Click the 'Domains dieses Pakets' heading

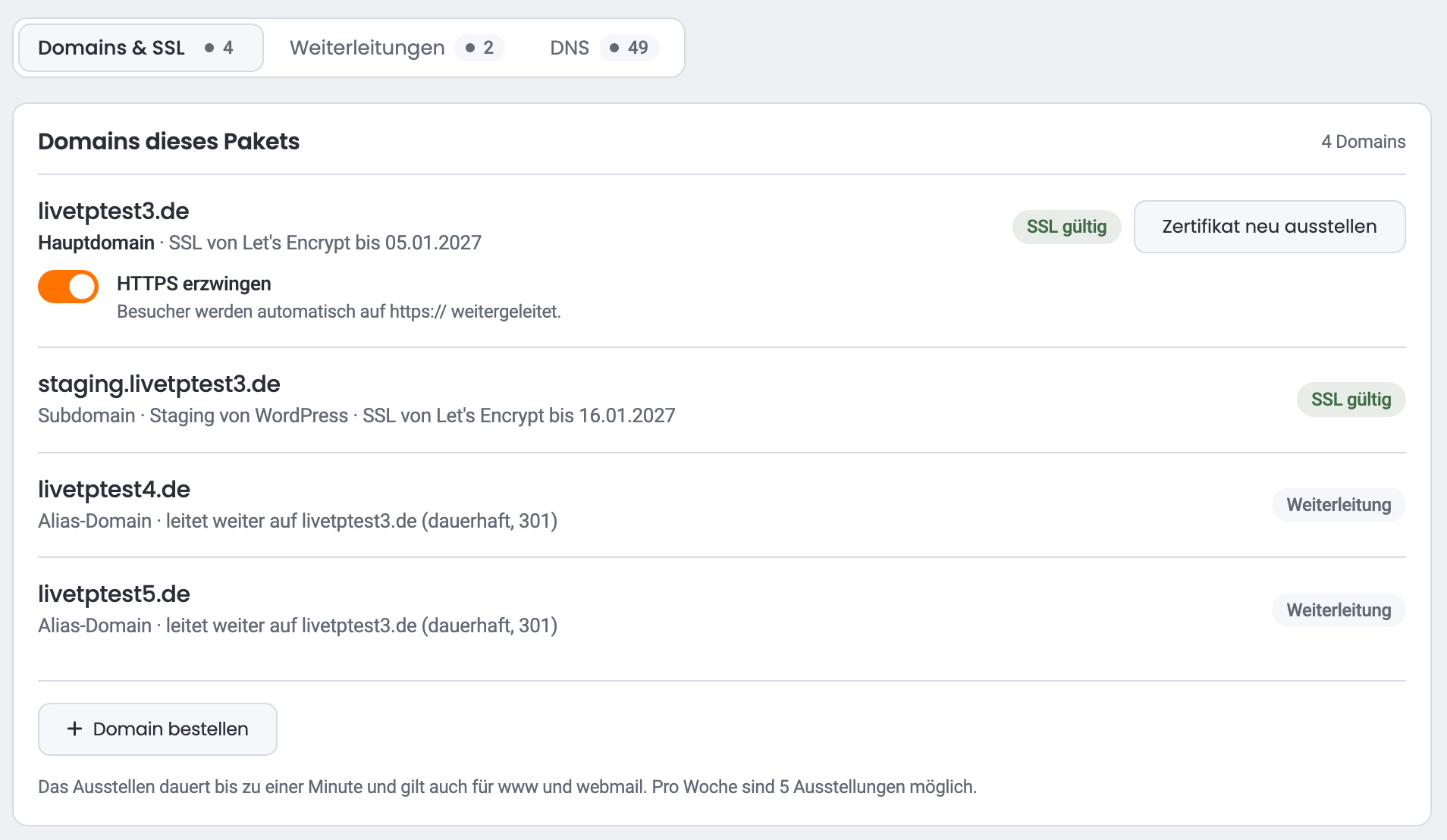[x=169, y=142]
